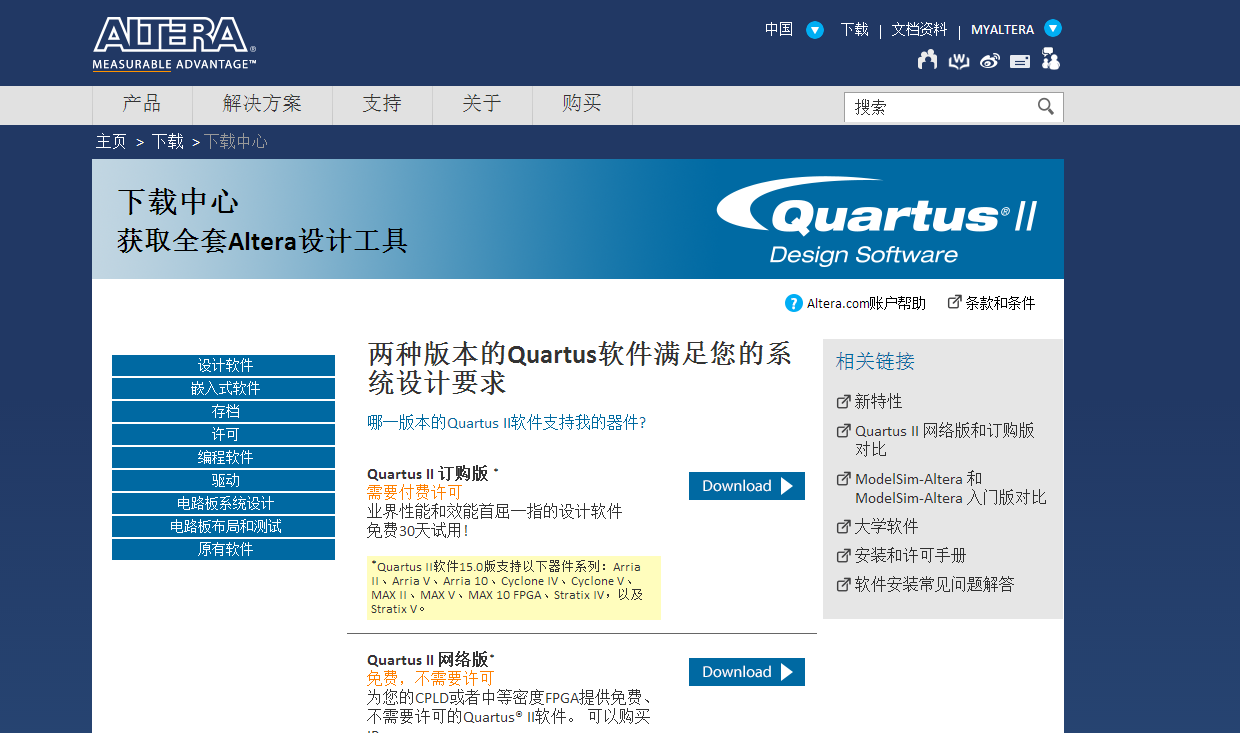Select 驱动 in the sidebar
Viewport: 1240px width, 733px height.
224,480
